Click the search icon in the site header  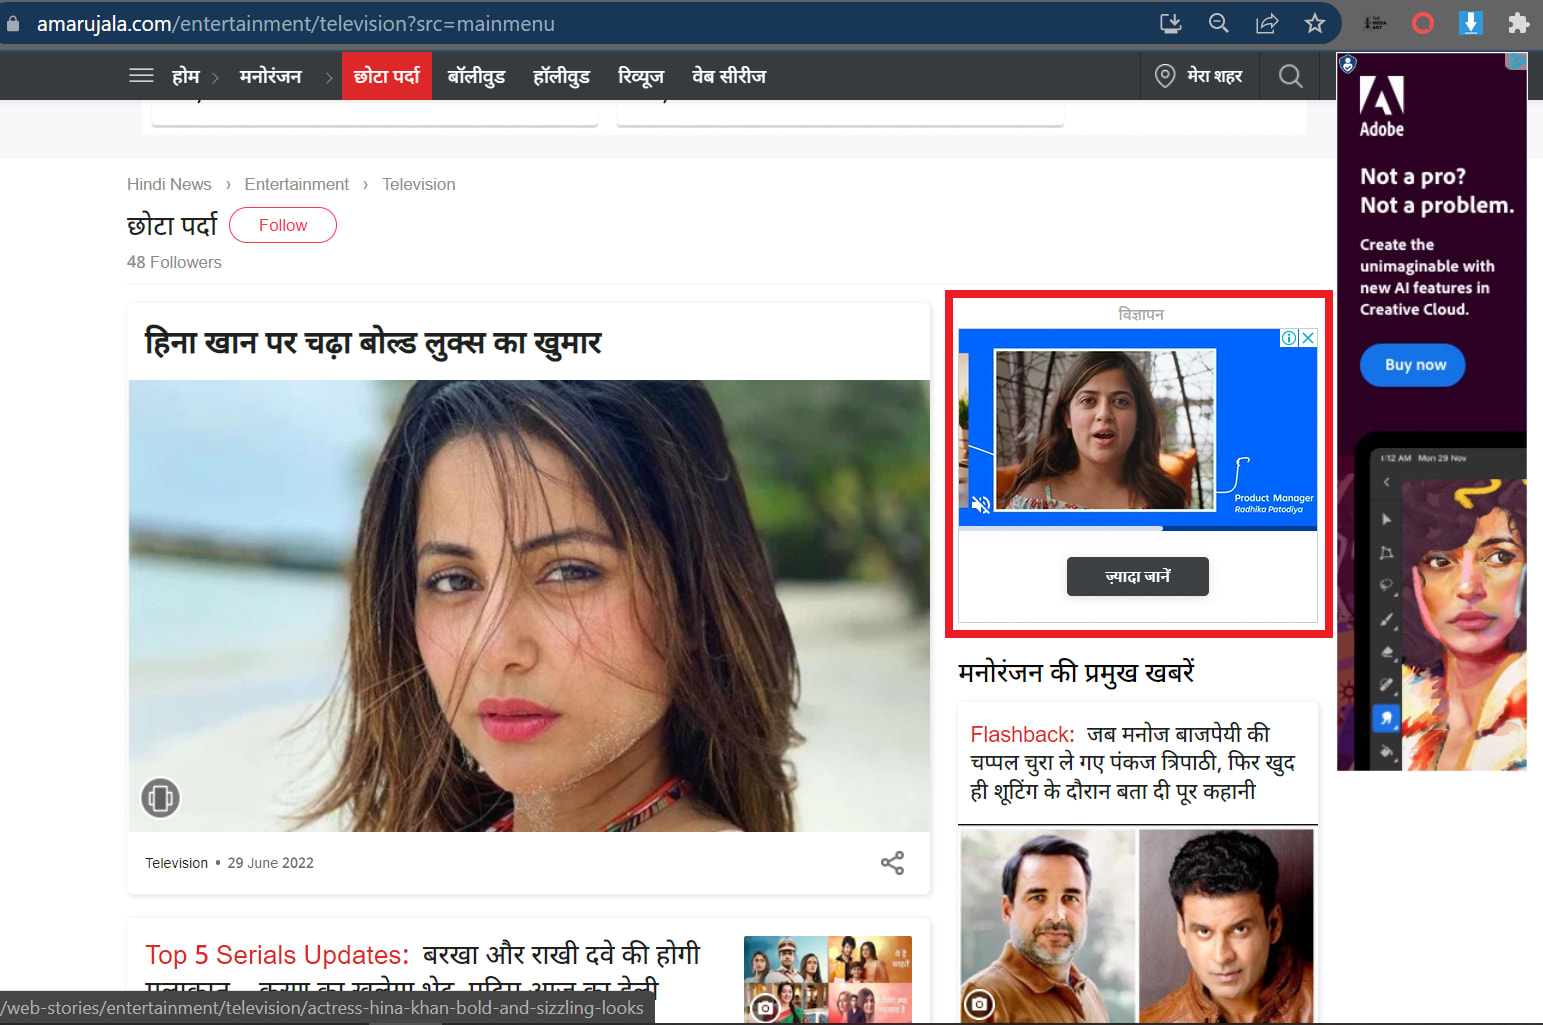point(1290,75)
